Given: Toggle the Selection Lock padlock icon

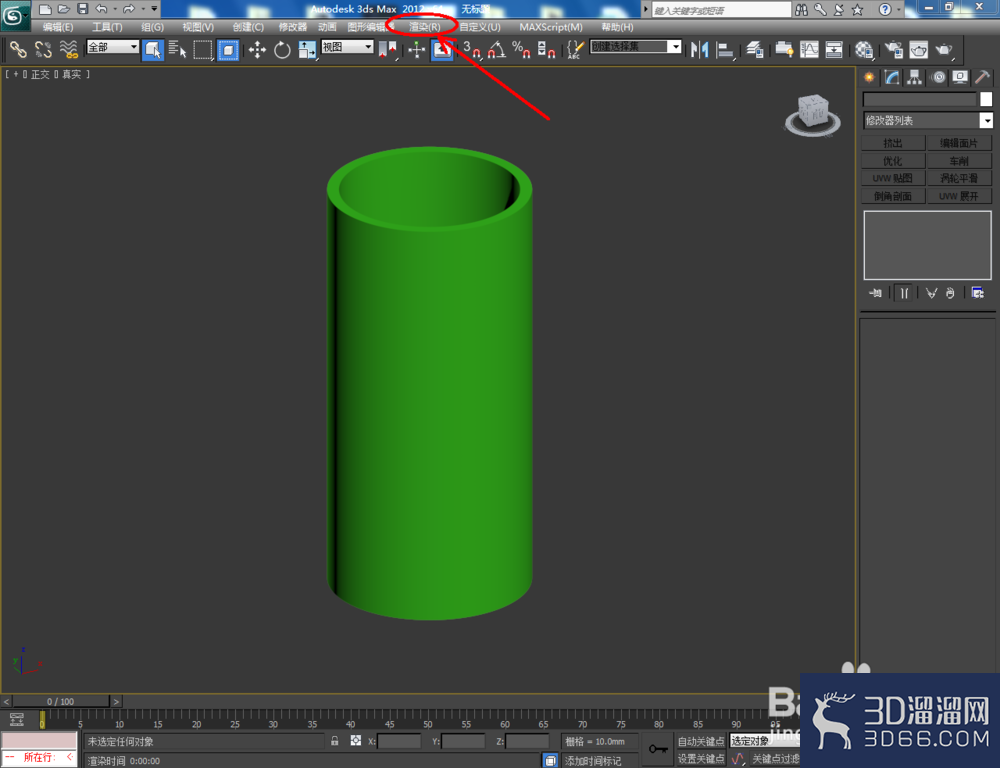Looking at the screenshot, I should [x=334, y=741].
